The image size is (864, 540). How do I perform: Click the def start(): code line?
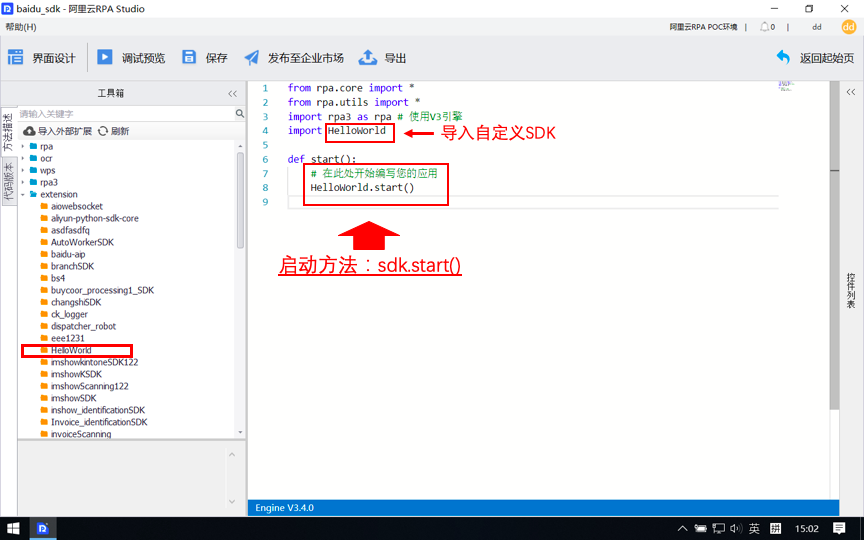pyautogui.click(x=322, y=159)
